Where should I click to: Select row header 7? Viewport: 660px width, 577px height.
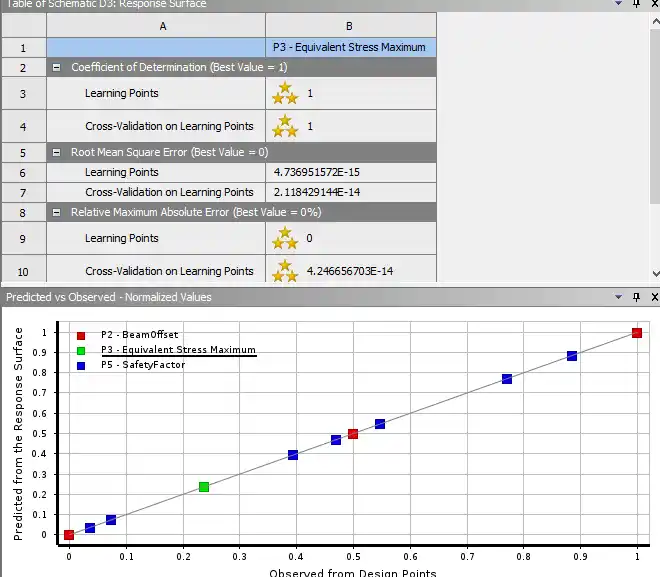pyautogui.click(x=24, y=193)
